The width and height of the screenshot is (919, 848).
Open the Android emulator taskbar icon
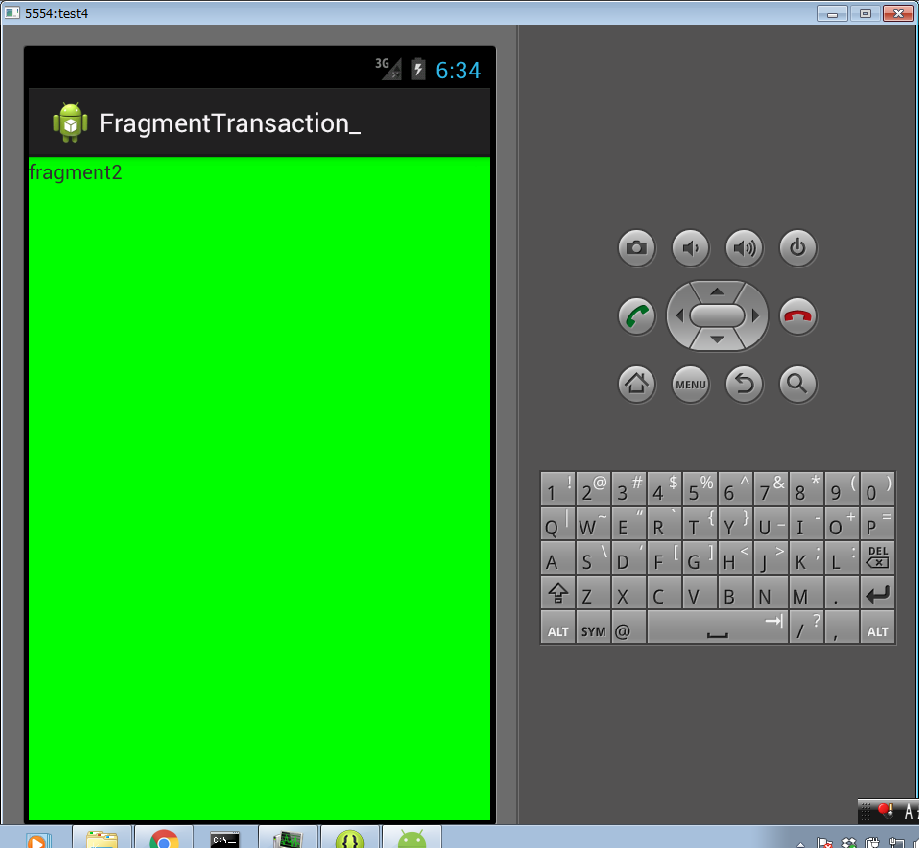pos(411,838)
